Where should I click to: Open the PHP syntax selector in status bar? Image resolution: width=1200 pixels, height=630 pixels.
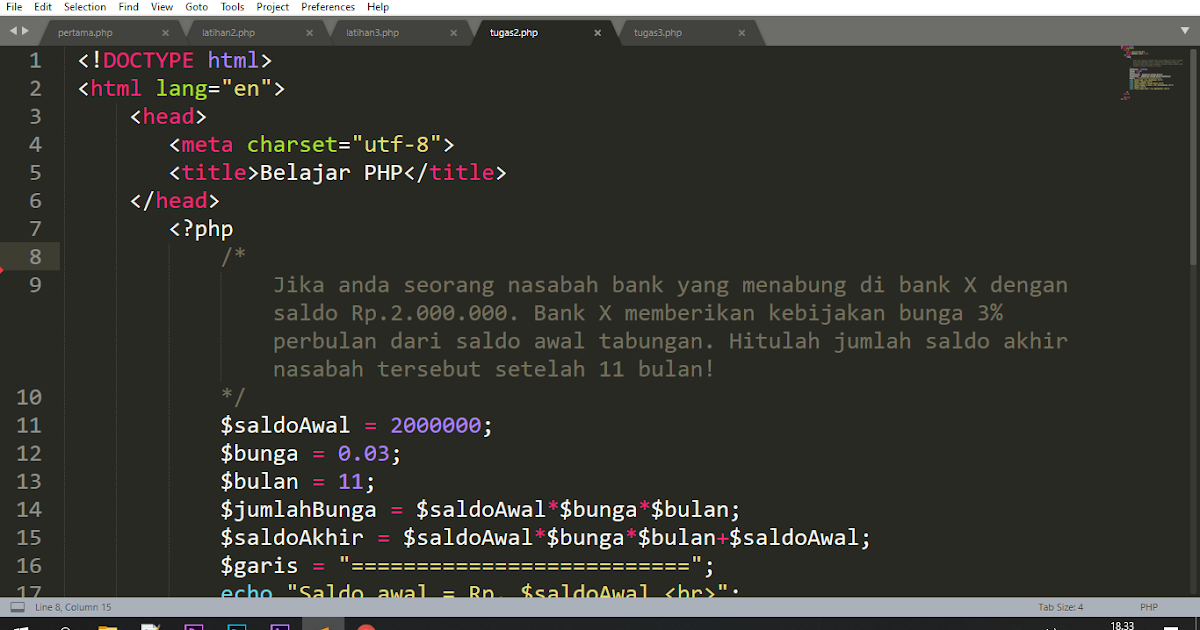(1149, 606)
